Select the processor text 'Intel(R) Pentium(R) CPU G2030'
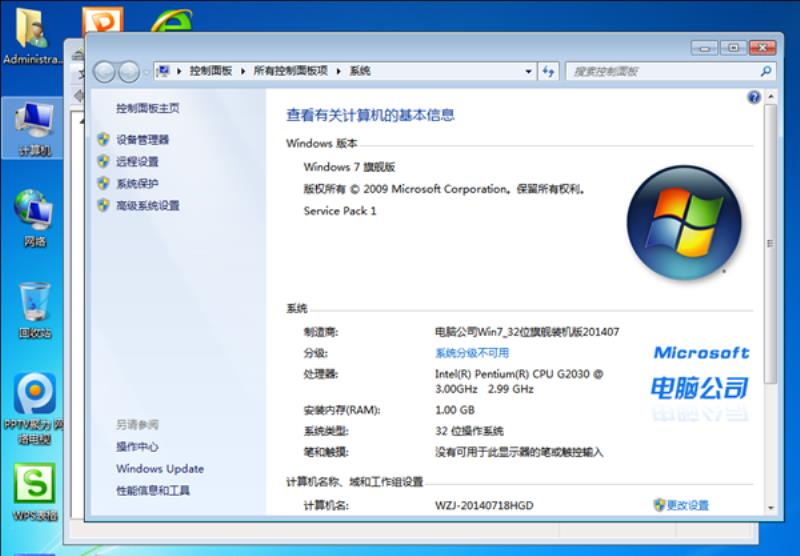This screenshot has width=800, height=556. pos(512,374)
